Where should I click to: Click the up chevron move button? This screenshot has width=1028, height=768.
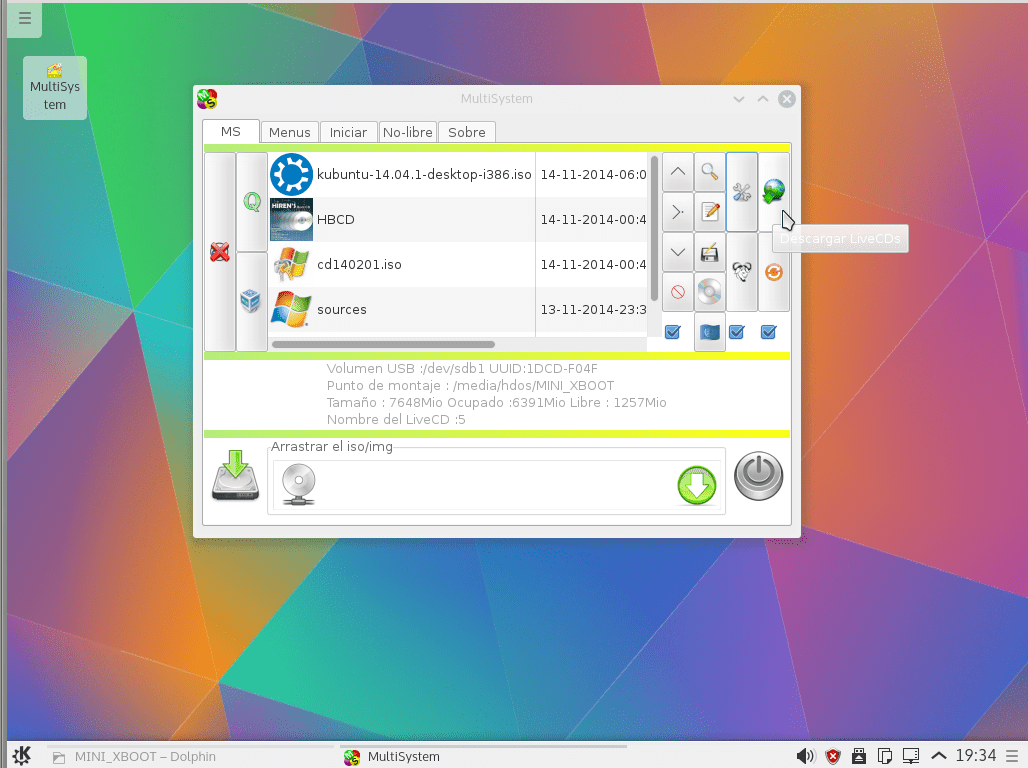(678, 172)
